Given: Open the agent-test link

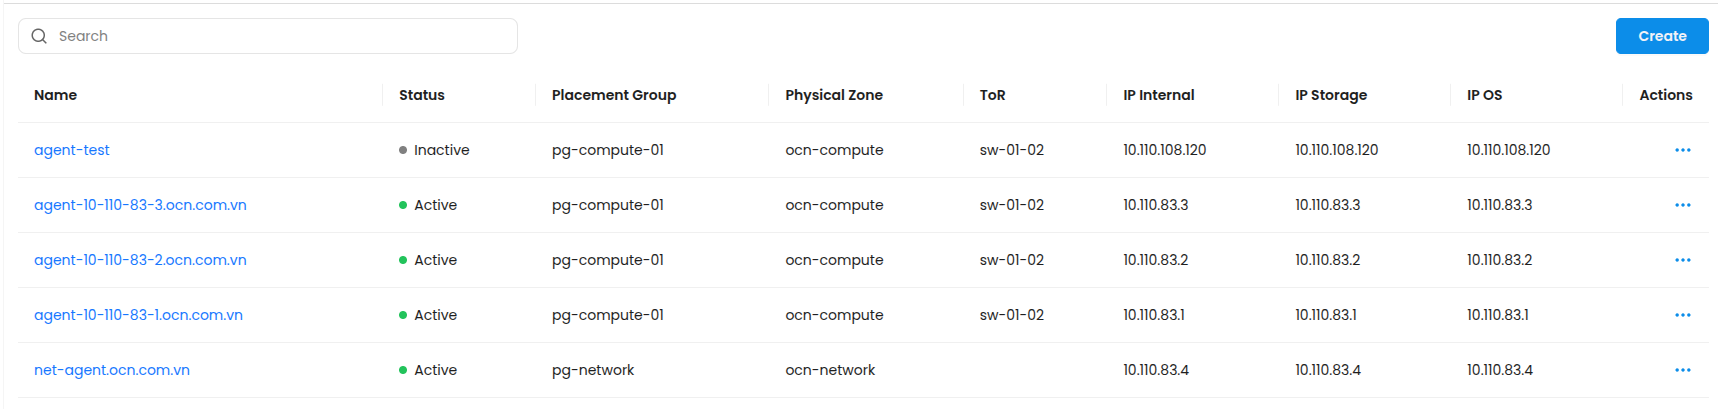Looking at the screenshot, I should pyautogui.click(x=72, y=150).
